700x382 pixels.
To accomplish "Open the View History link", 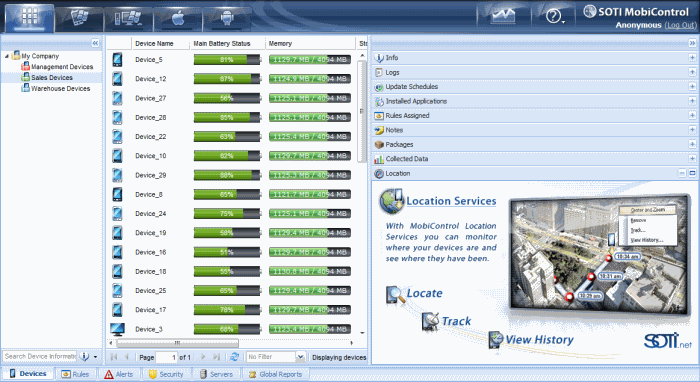I will (539, 340).
